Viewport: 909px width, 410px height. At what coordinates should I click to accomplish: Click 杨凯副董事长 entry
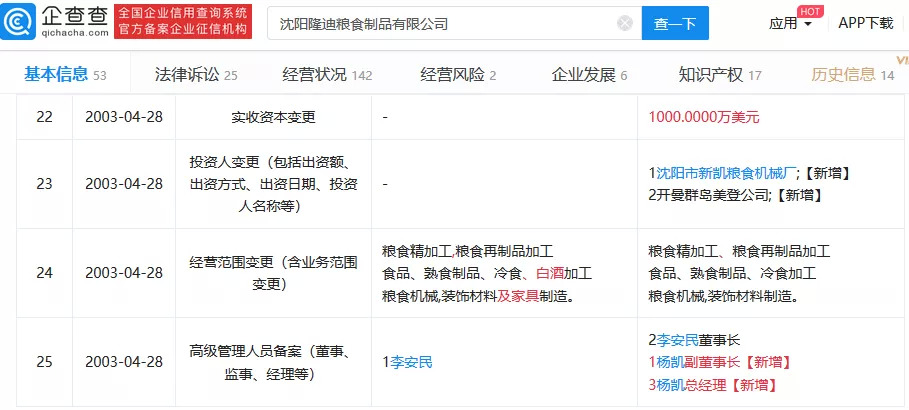coord(692,362)
